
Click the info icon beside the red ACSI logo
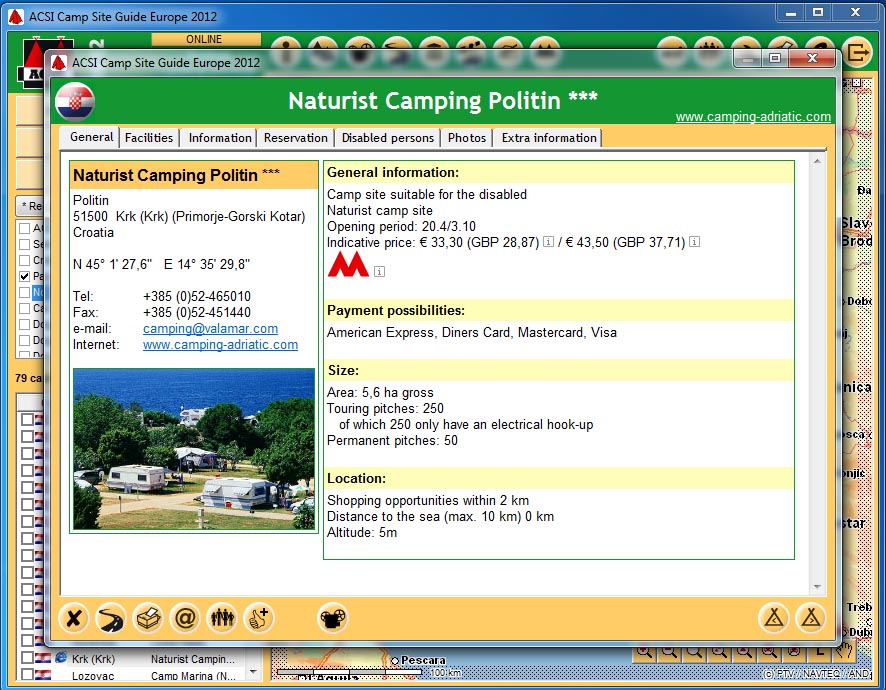tap(379, 272)
